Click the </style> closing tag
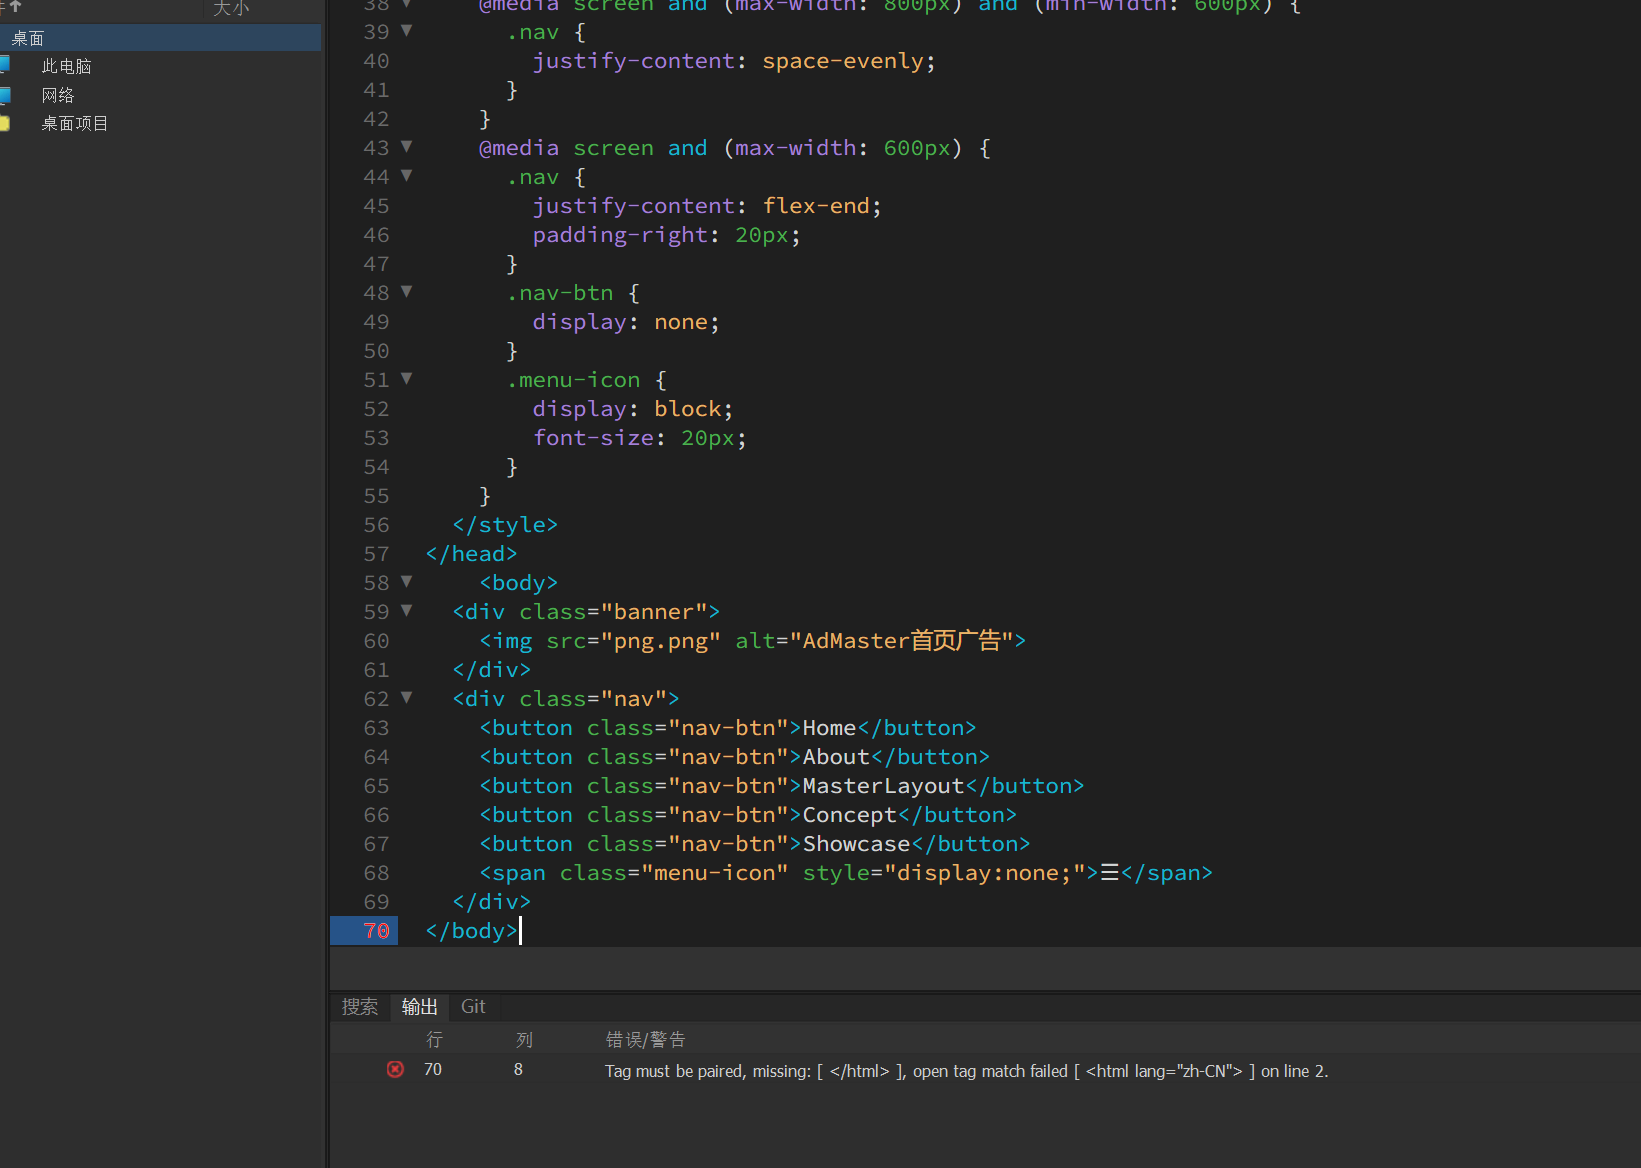1641x1168 pixels. coord(505,525)
